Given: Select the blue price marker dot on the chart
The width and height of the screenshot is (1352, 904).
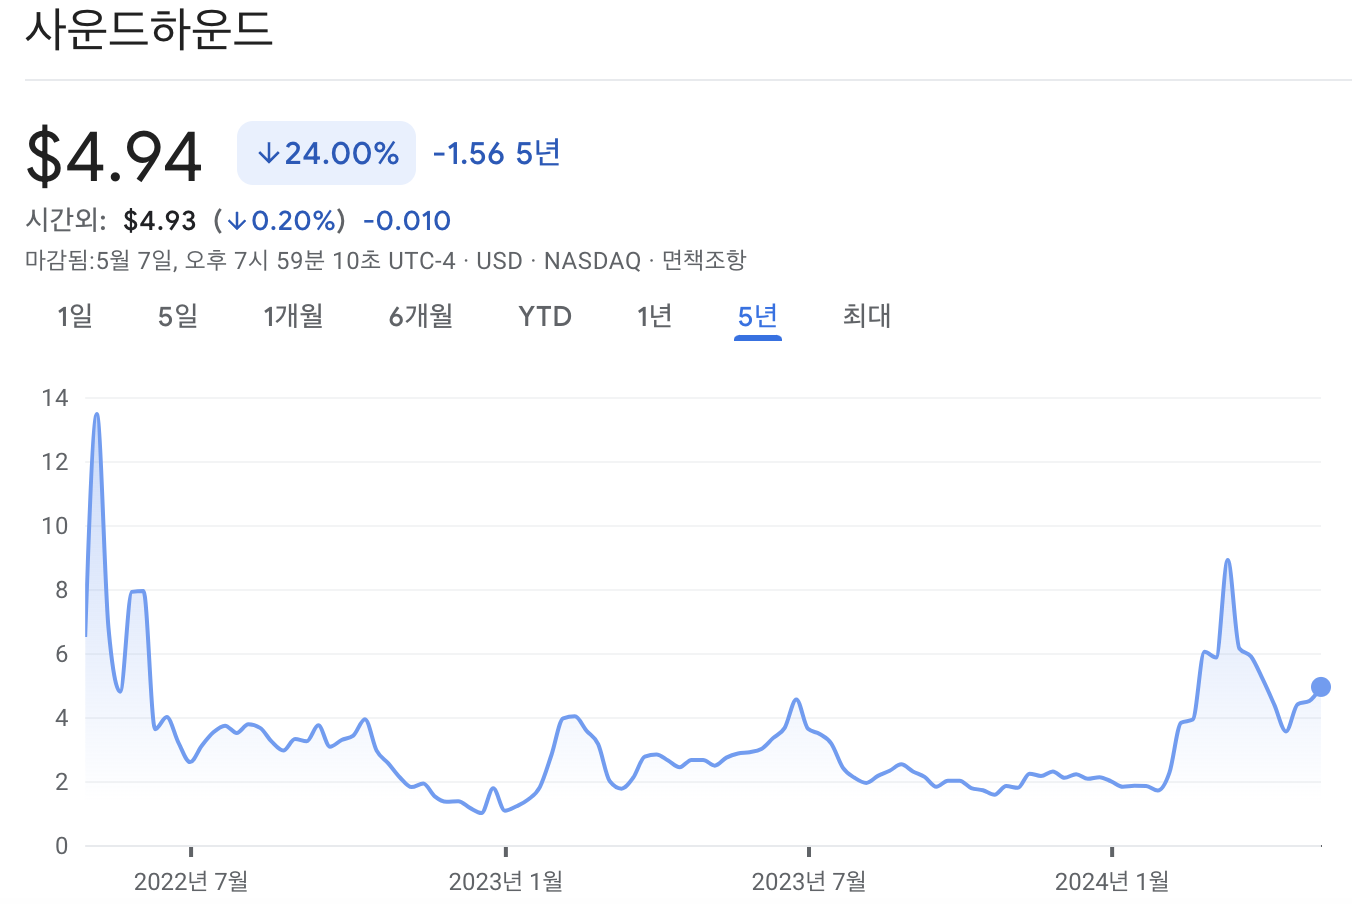Looking at the screenshot, I should (1319, 686).
